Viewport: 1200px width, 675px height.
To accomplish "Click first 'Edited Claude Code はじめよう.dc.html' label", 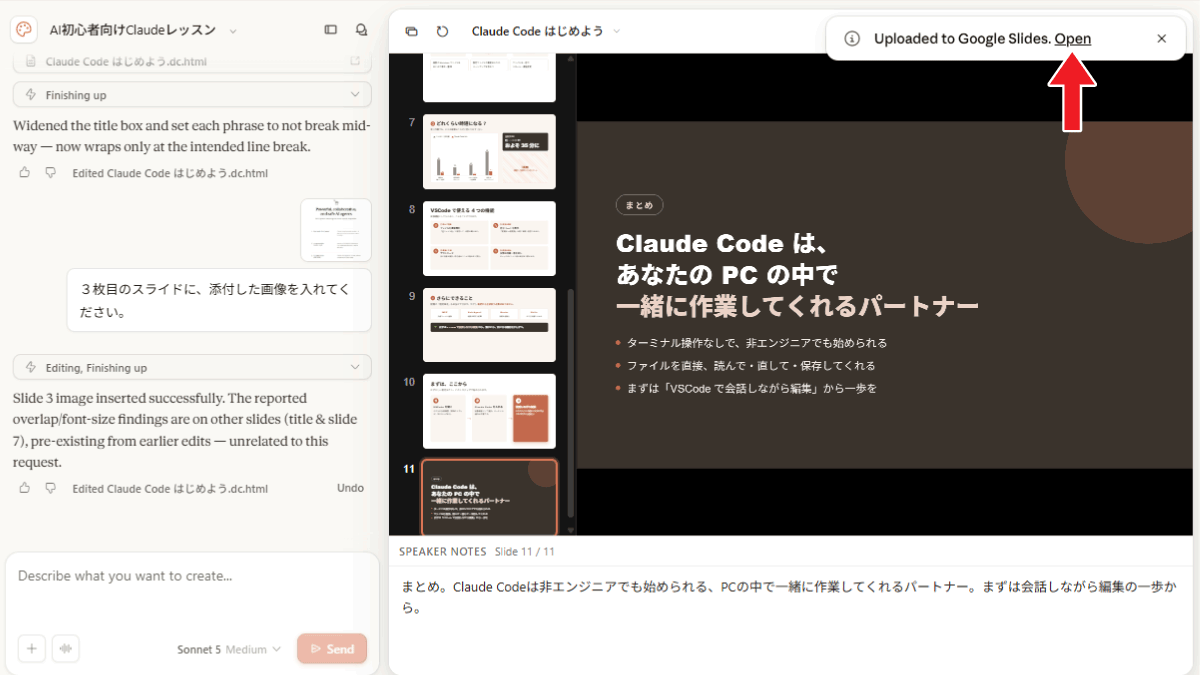I will (170, 173).
